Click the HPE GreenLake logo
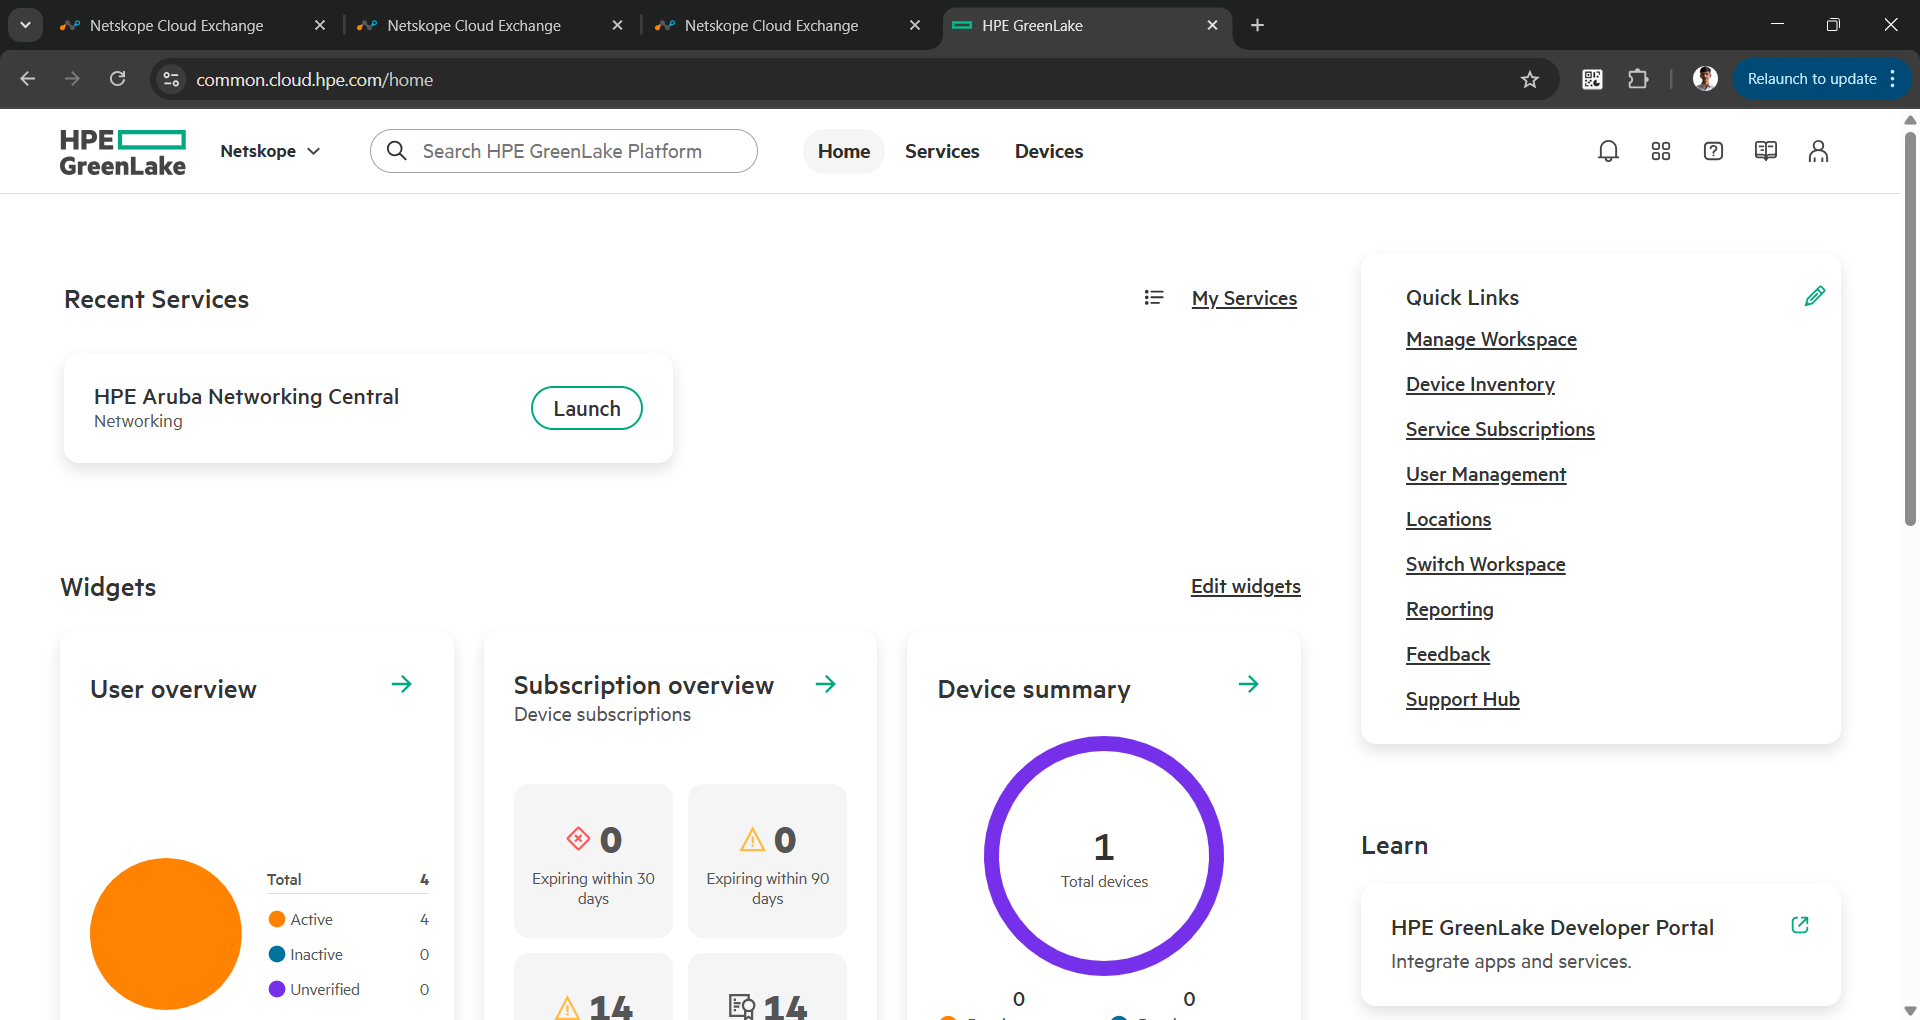This screenshot has width=1920, height=1020. [123, 152]
